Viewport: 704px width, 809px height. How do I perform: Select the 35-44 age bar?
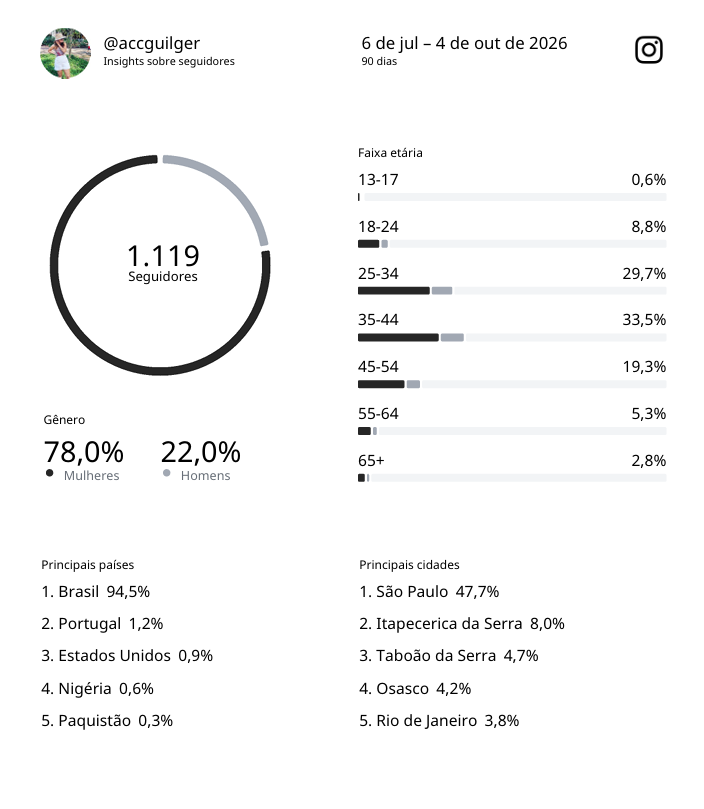click(x=512, y=337)
